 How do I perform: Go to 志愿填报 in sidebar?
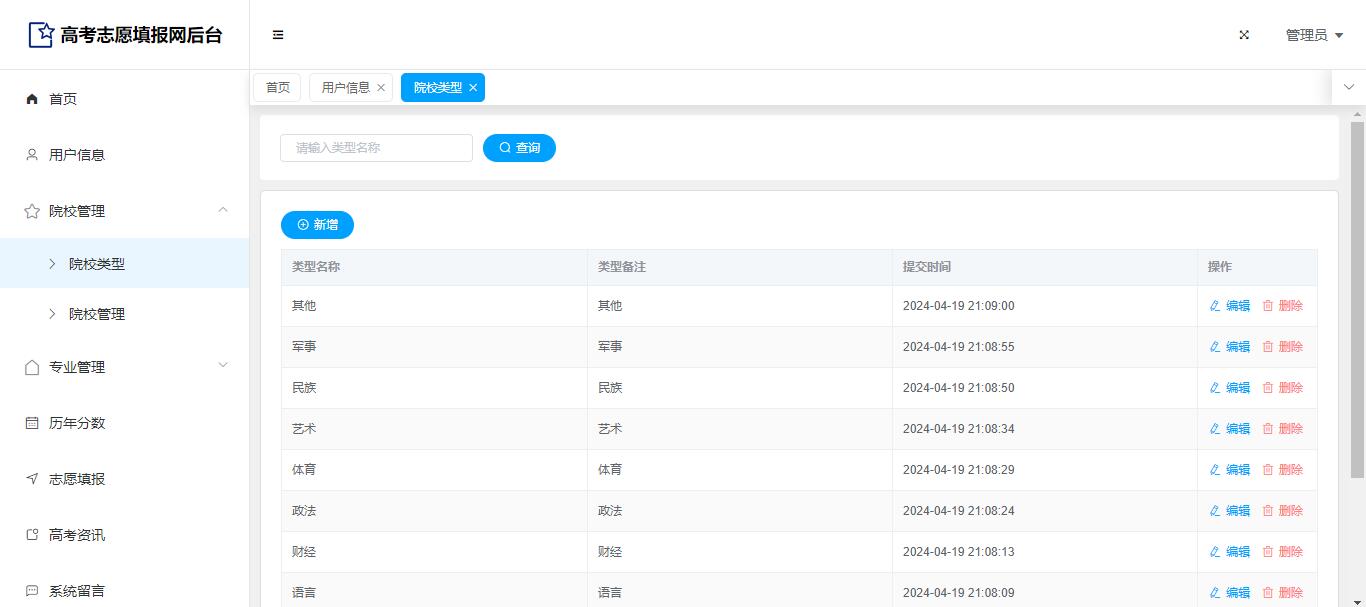point(77,479)
